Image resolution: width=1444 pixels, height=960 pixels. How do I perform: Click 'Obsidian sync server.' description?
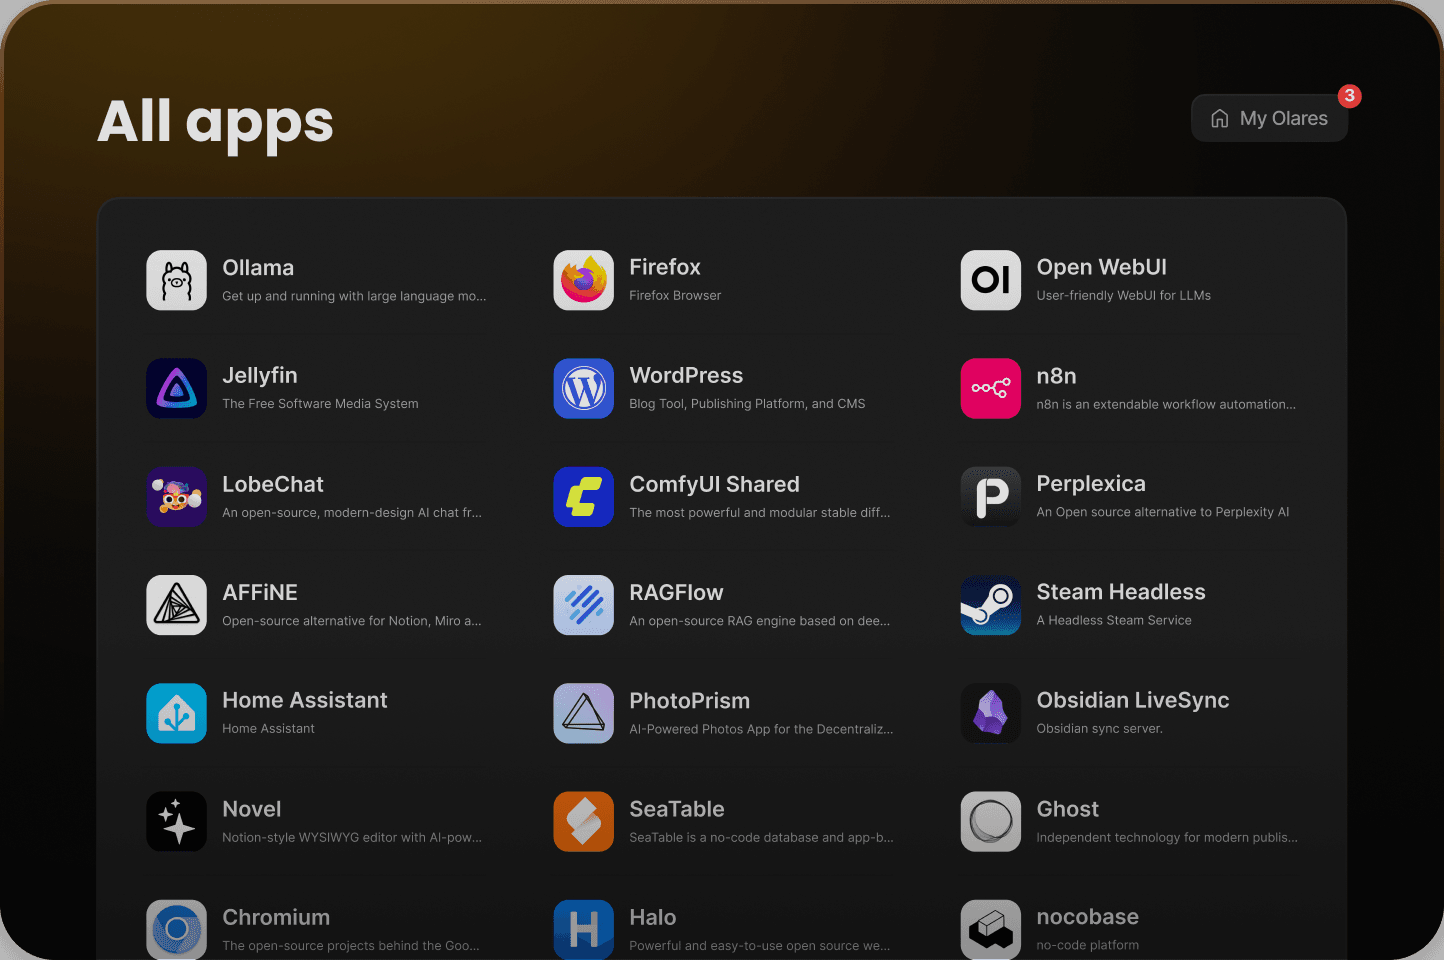[1099, 729]
